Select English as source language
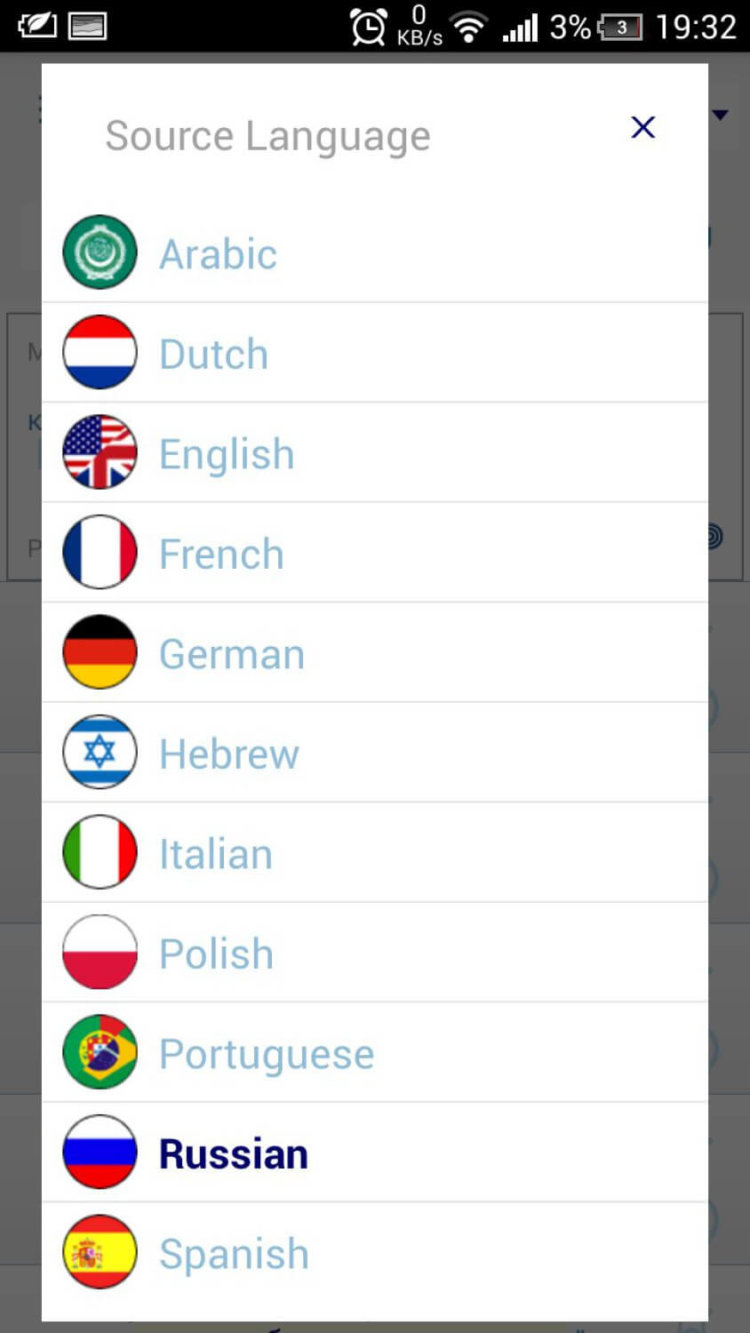Image resolution: width=750 pixels, height=1333 pixels. coord(227,454)
